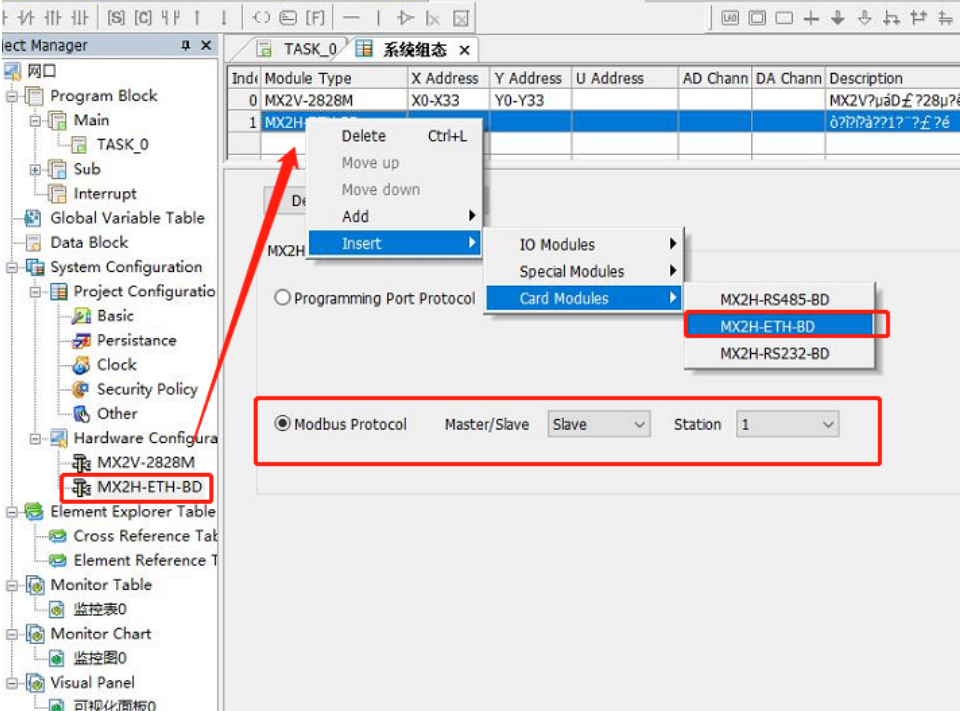This screenshot has width=960, height=711.
Task: Click the Security Policy icon in the tree
Action: [81, 390]
